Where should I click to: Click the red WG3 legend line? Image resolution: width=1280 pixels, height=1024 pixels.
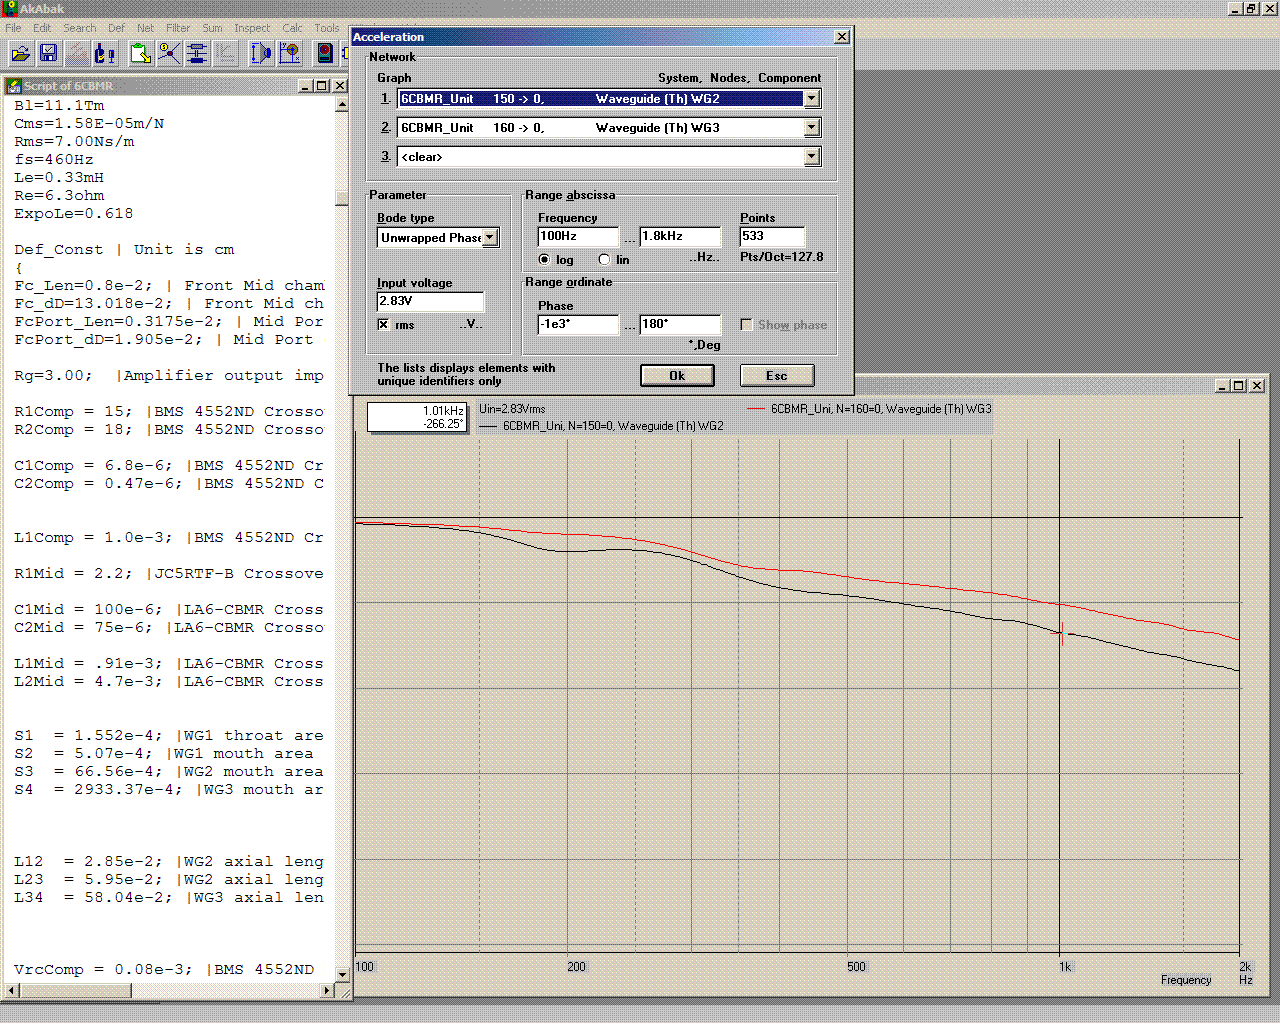(755, 409)
